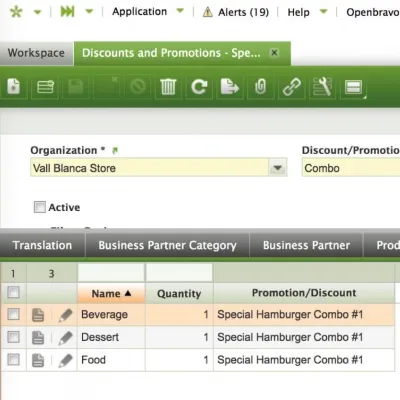Refresh the record with the reload icon
Image resolution: width=400 pixels, height=400 pixels.
point(199,87)
